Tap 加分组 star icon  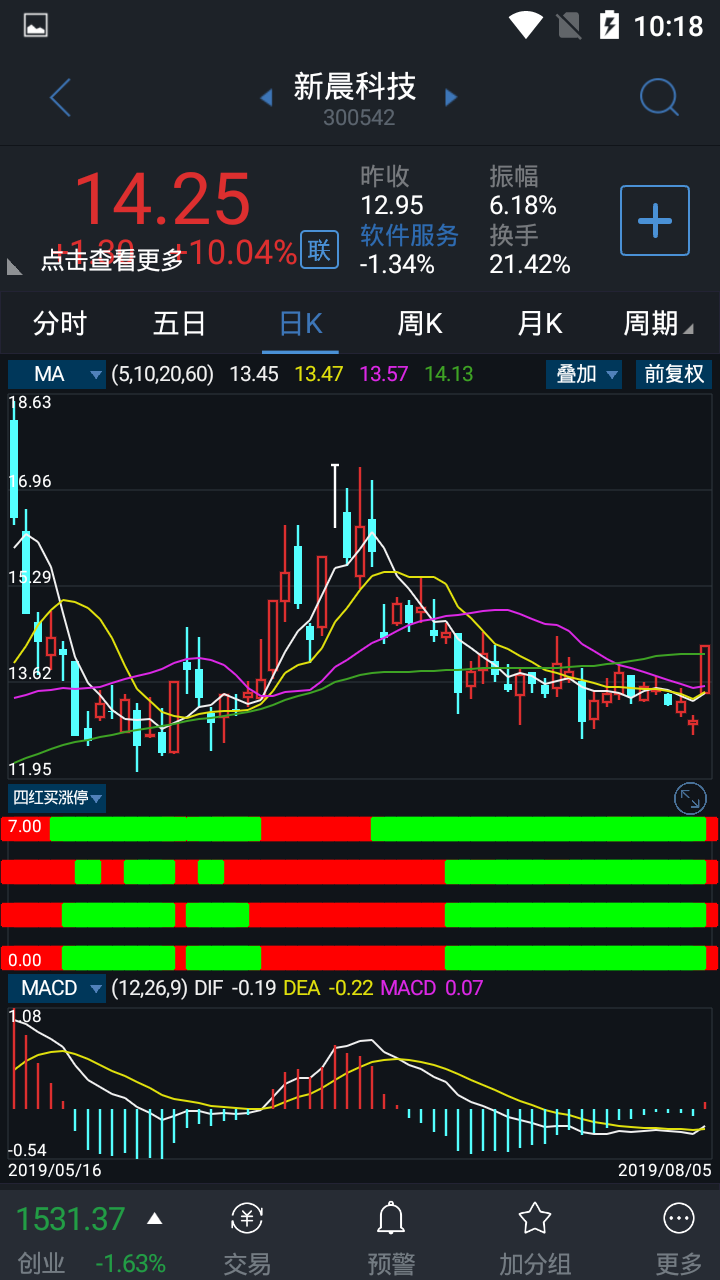(535, 1218)
